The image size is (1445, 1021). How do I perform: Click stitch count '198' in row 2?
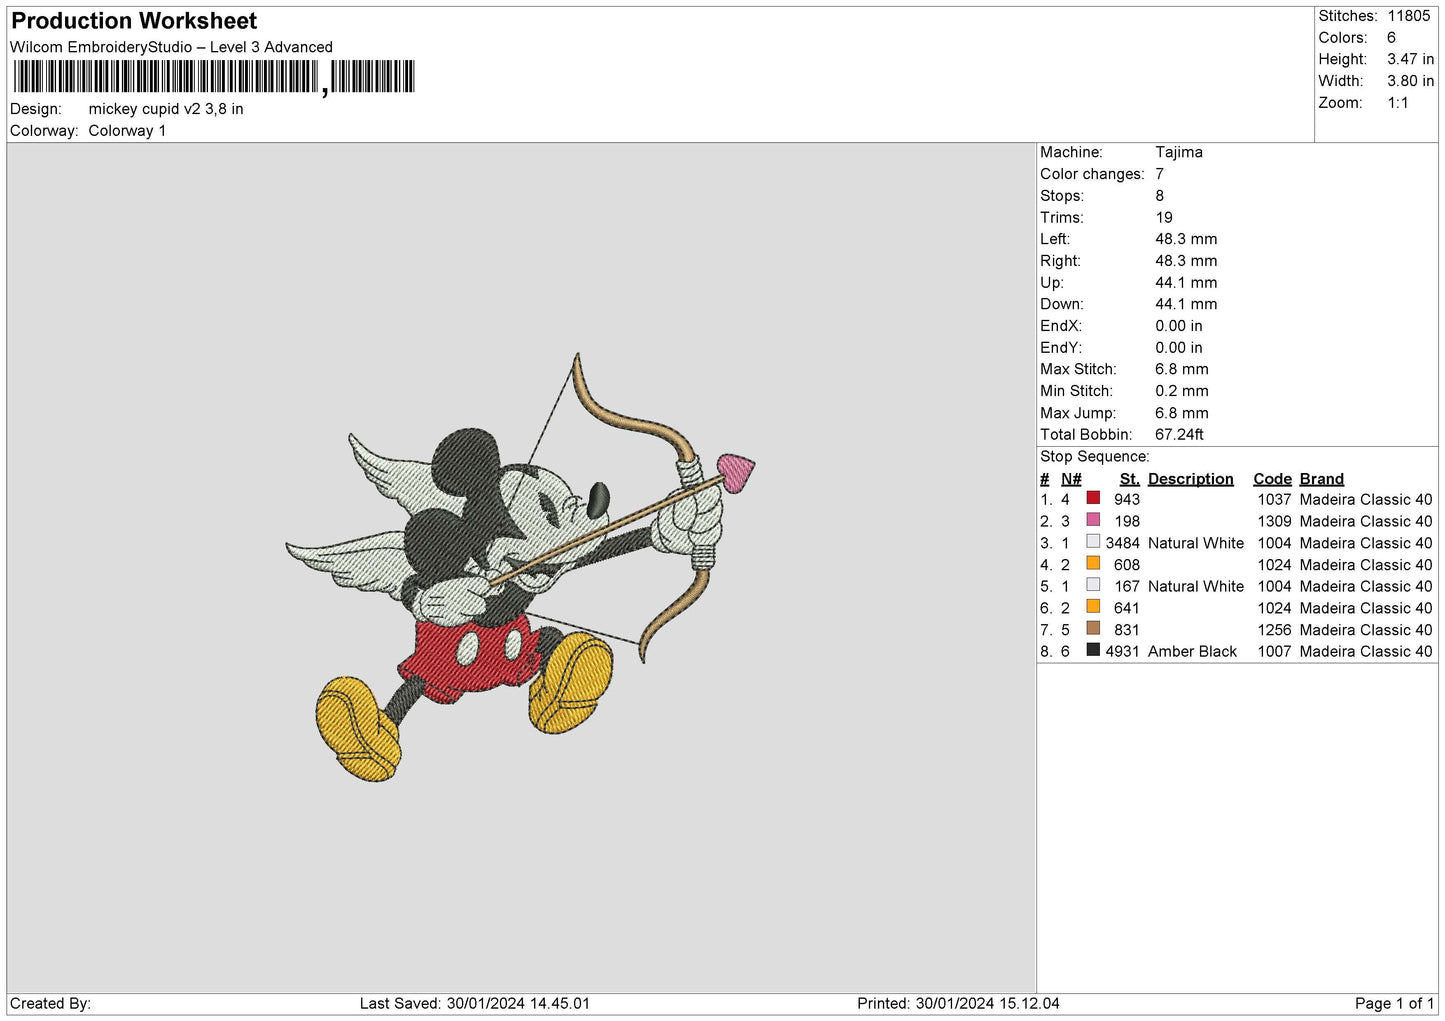pos(1127,521)
